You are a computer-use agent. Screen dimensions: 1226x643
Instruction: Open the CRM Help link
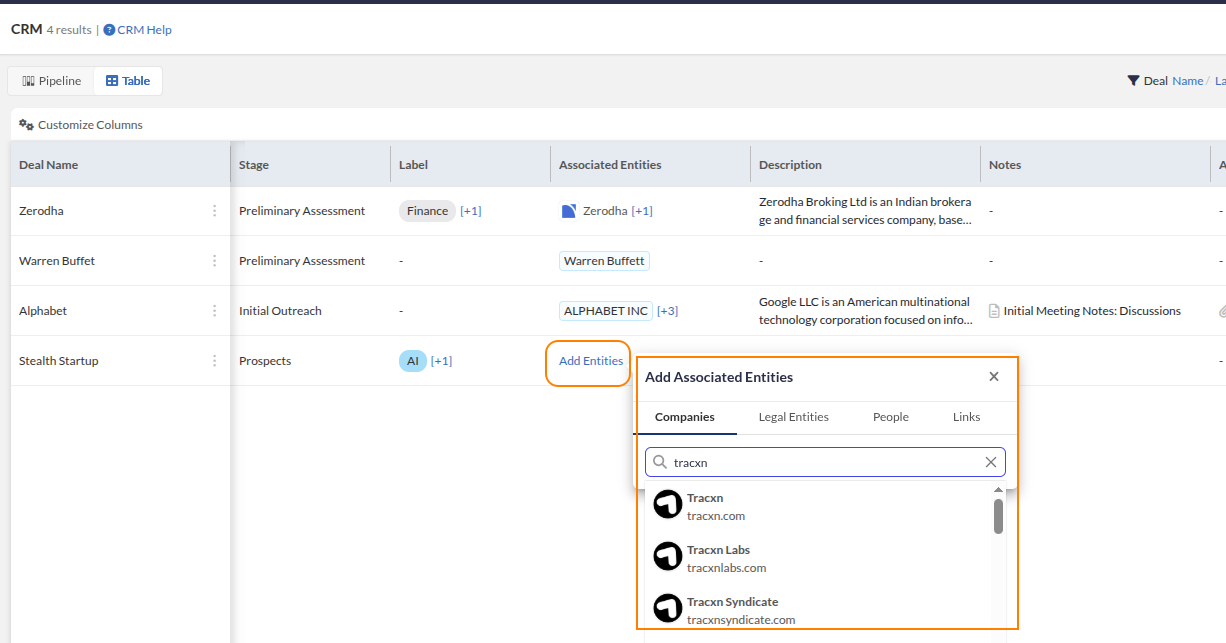pyautogui.click(x=144, y=30)
